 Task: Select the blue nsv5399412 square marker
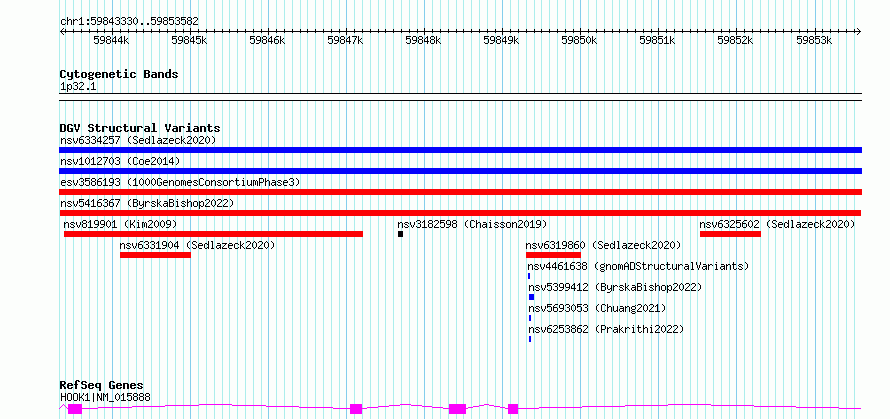(x=531, y=297)
